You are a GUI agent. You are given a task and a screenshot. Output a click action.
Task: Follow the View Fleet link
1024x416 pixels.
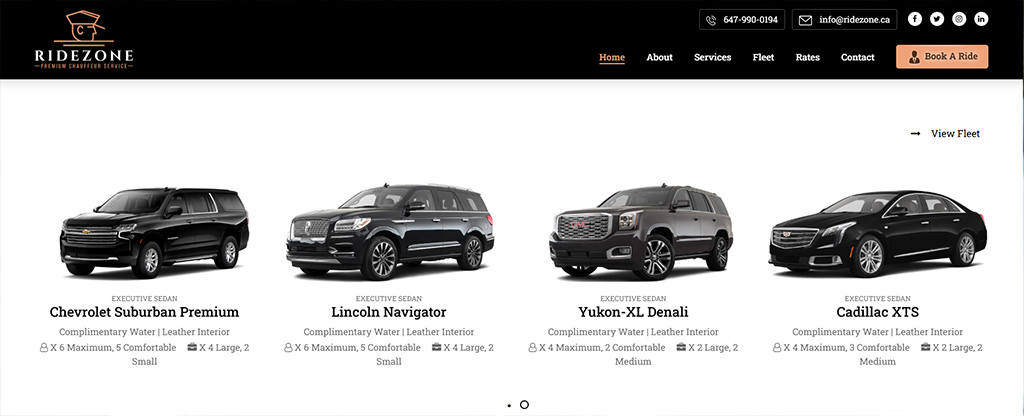point(955,133)
